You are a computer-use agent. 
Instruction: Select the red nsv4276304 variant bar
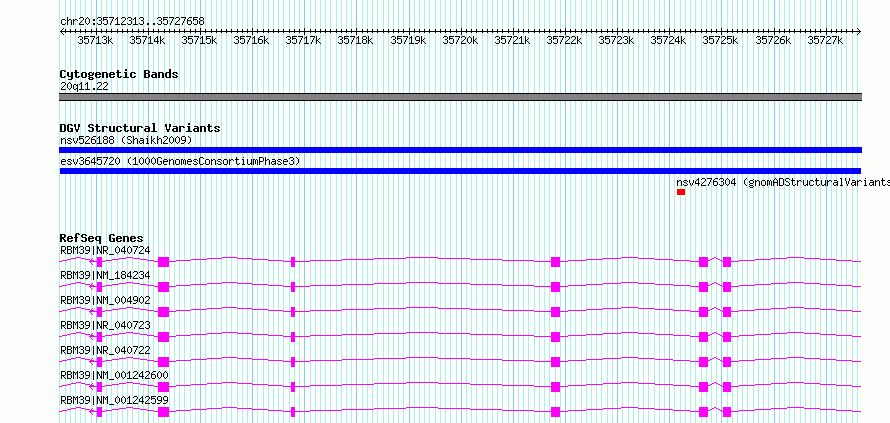coord(681,192)
